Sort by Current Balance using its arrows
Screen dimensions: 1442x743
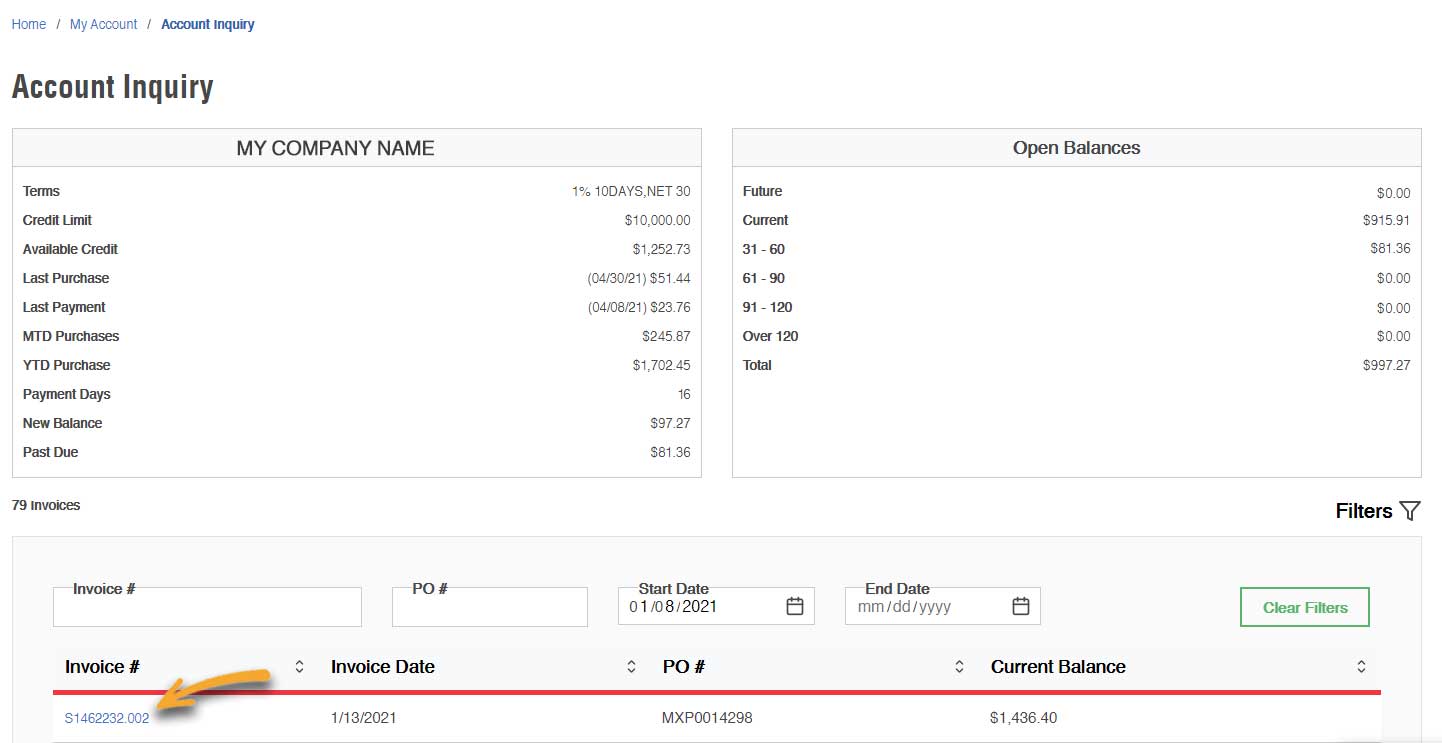click(1361, 667)
